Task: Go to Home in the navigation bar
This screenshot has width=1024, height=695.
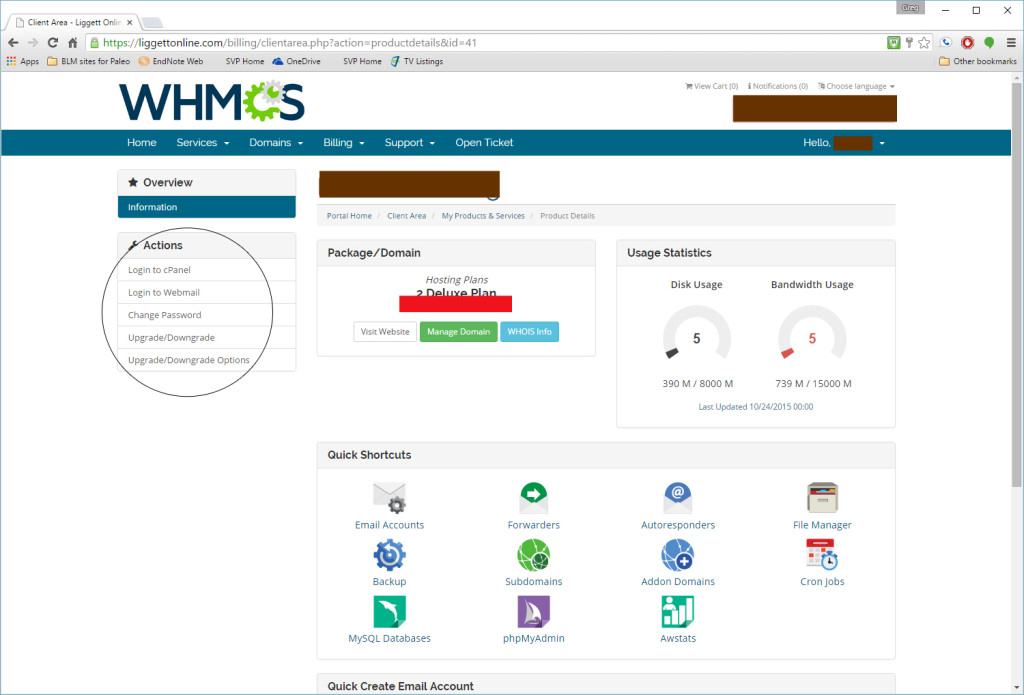Action: (142, 142)
